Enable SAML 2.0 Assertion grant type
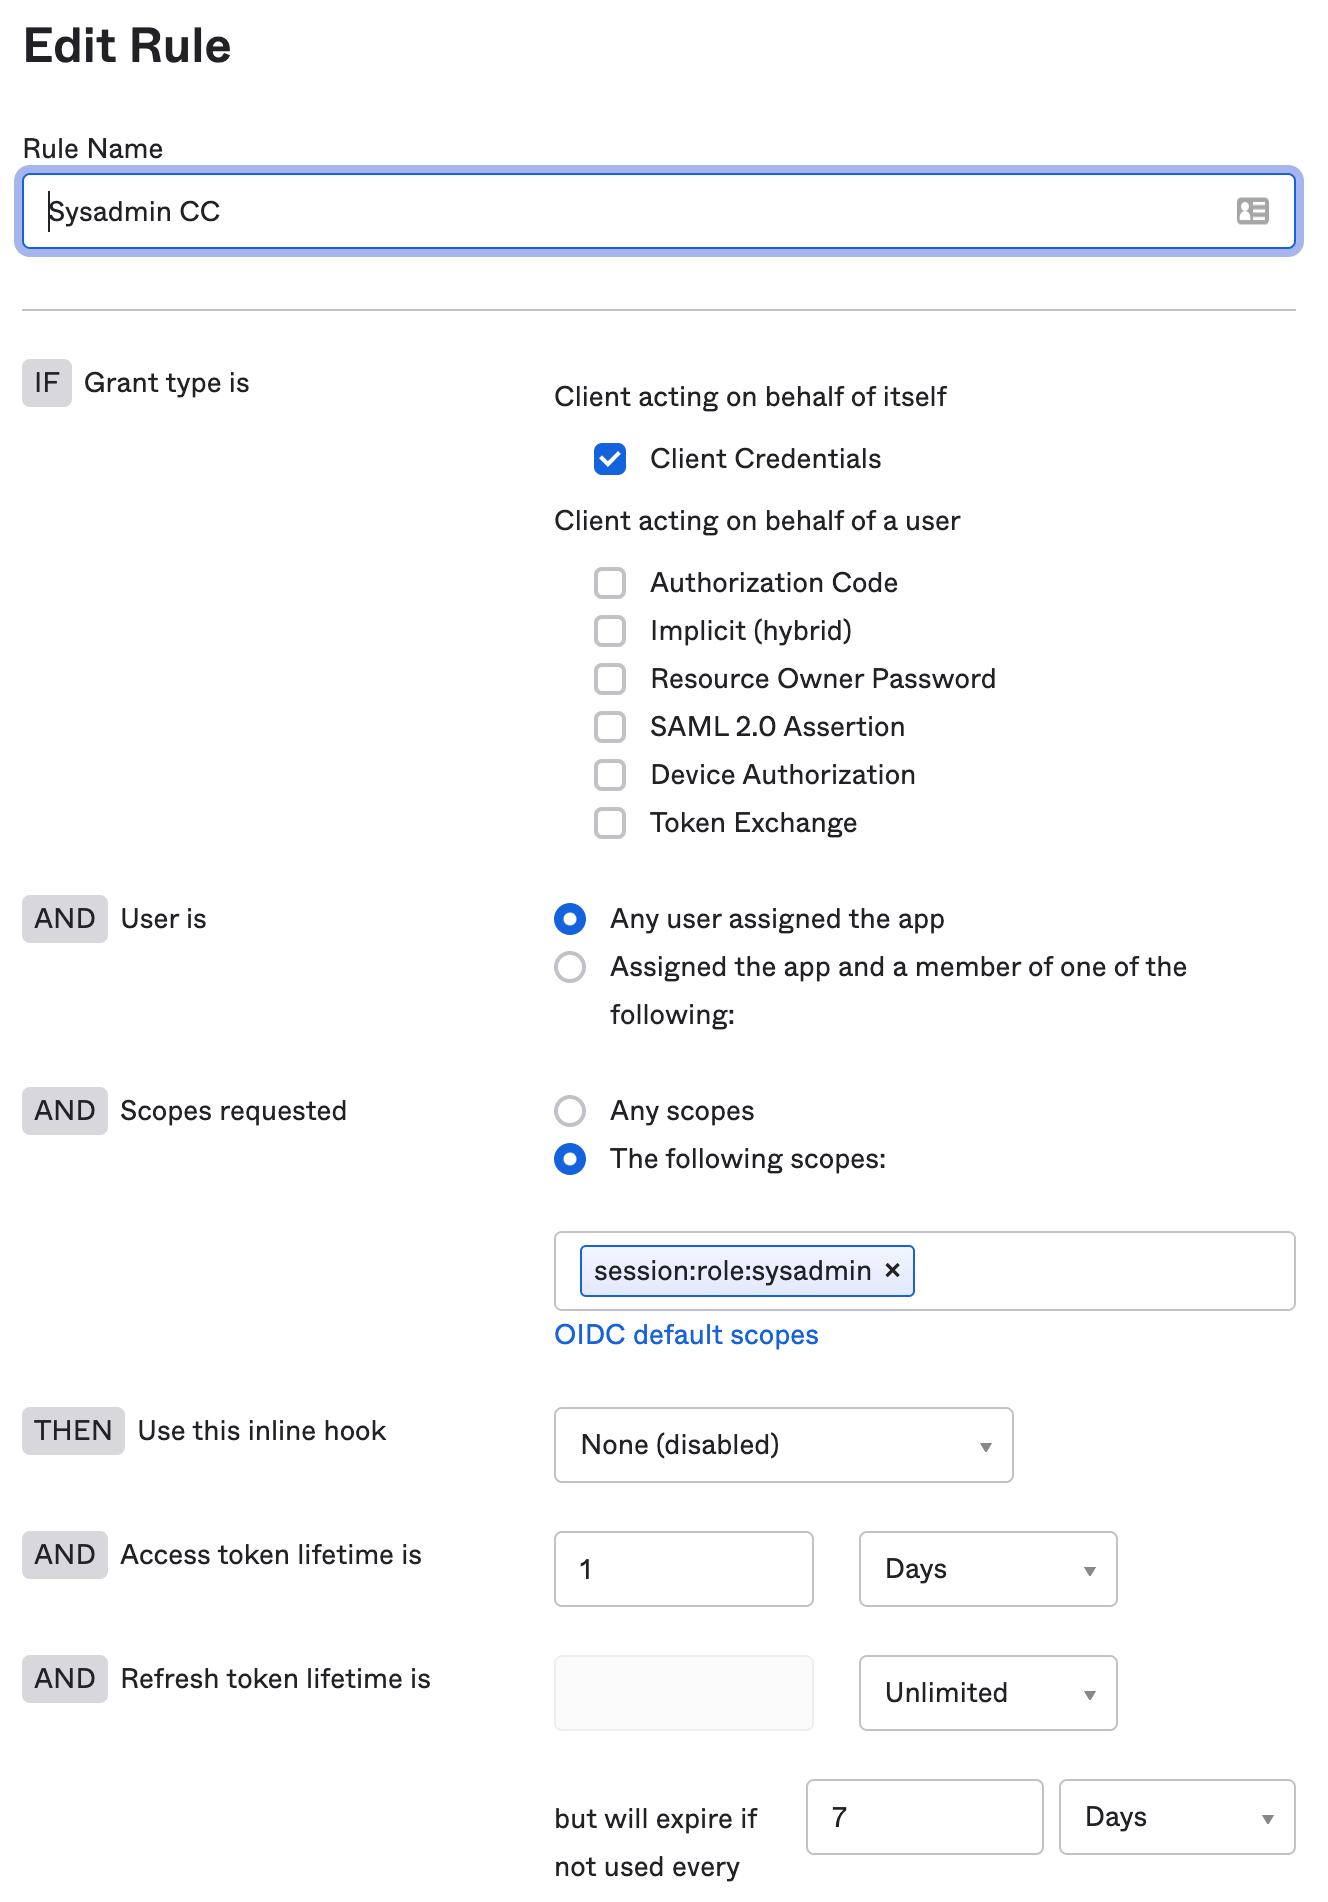This screenshot has width=1328, height=1902. coord(610,727)
